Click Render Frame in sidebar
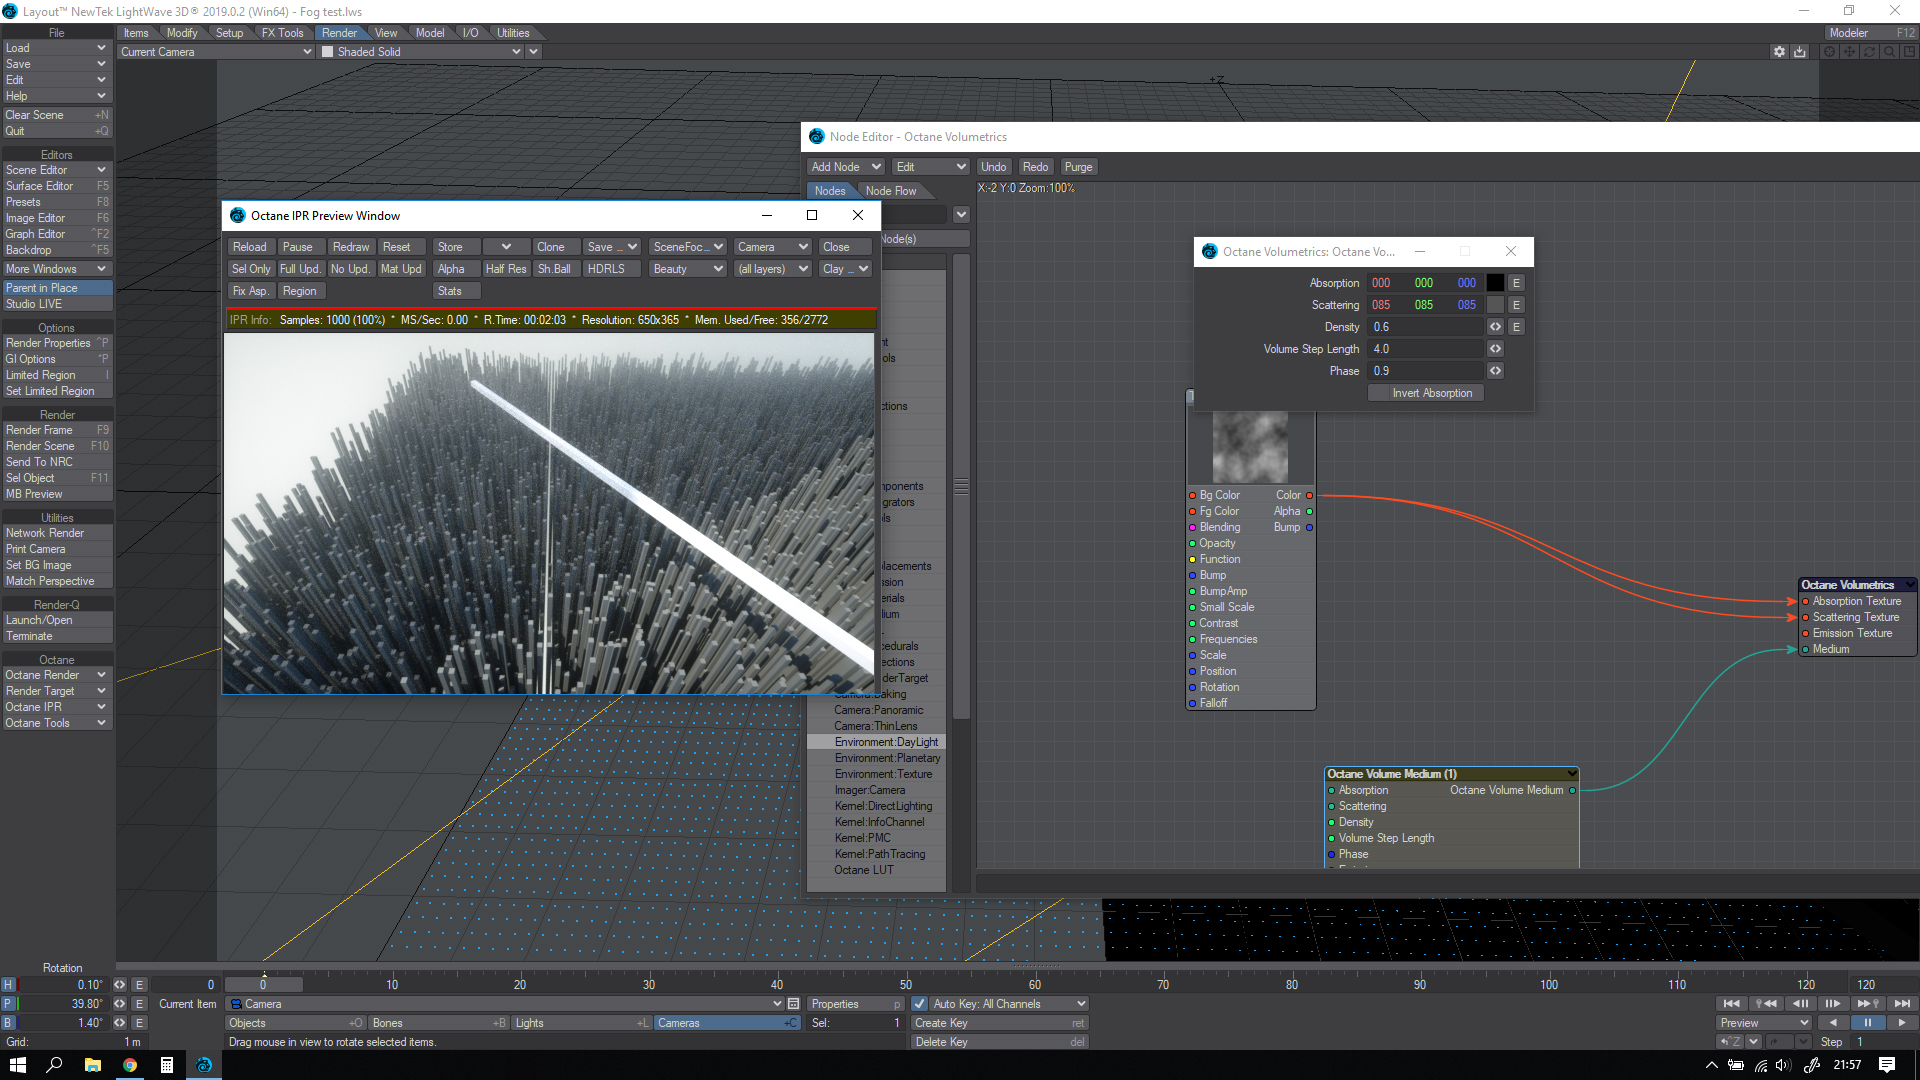 [x=57, y=430]
